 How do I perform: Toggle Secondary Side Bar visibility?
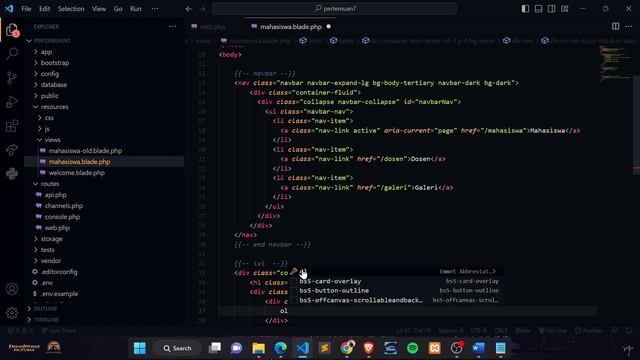551,9
